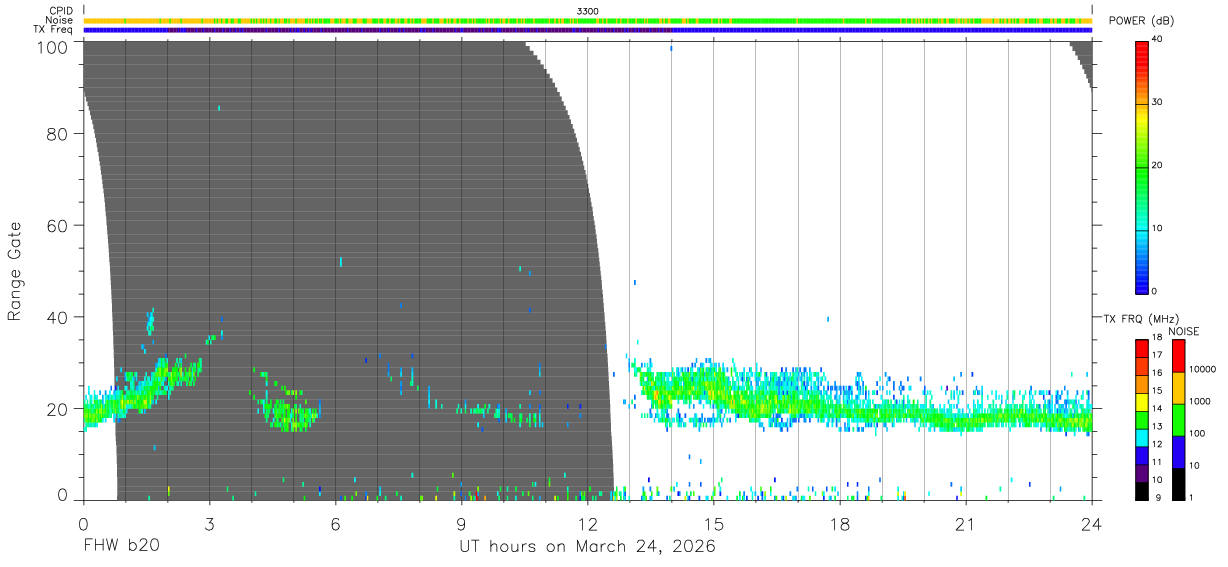Click the 1 label on the noise scale
Viewport: 1228px width, 567px height.
1192,497
